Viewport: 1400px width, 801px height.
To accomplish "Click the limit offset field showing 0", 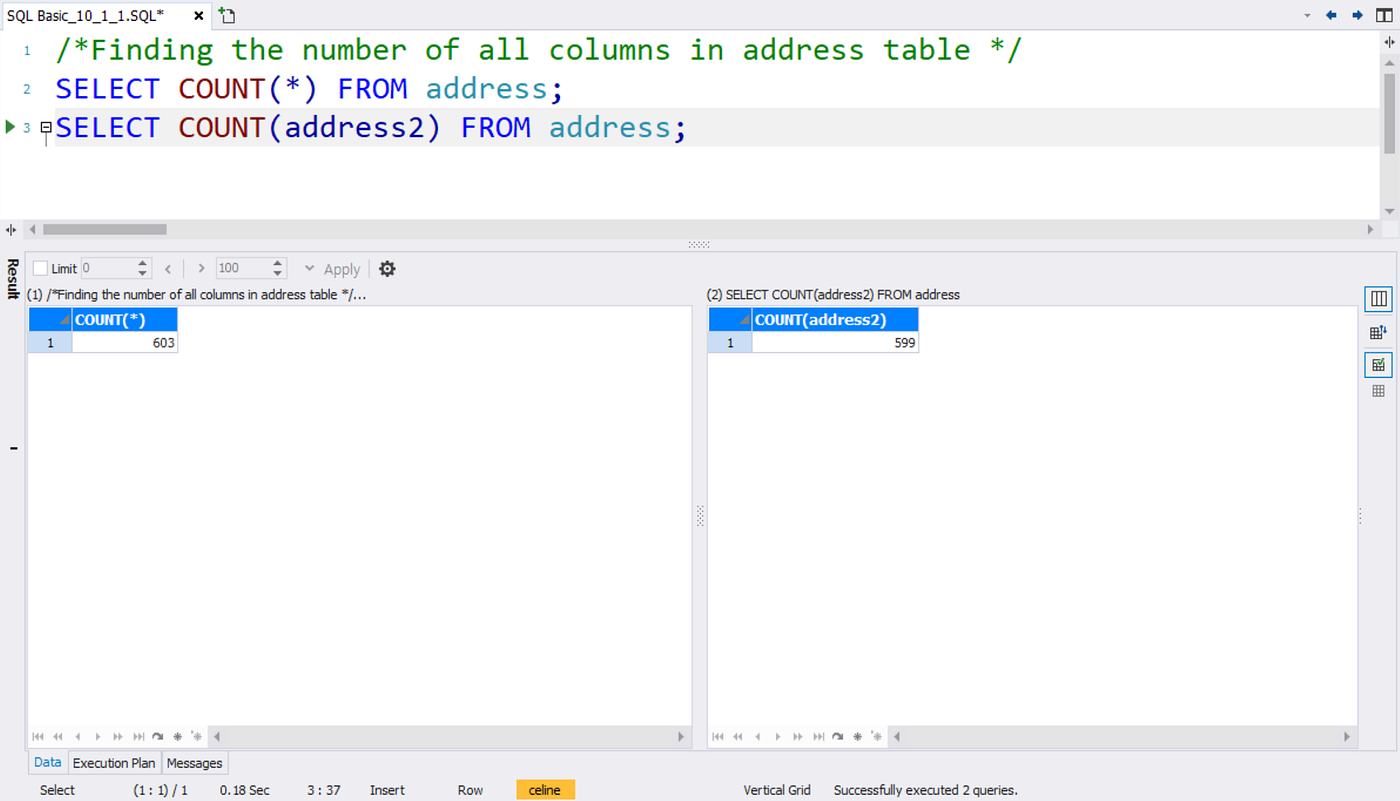I will point(107,268).
